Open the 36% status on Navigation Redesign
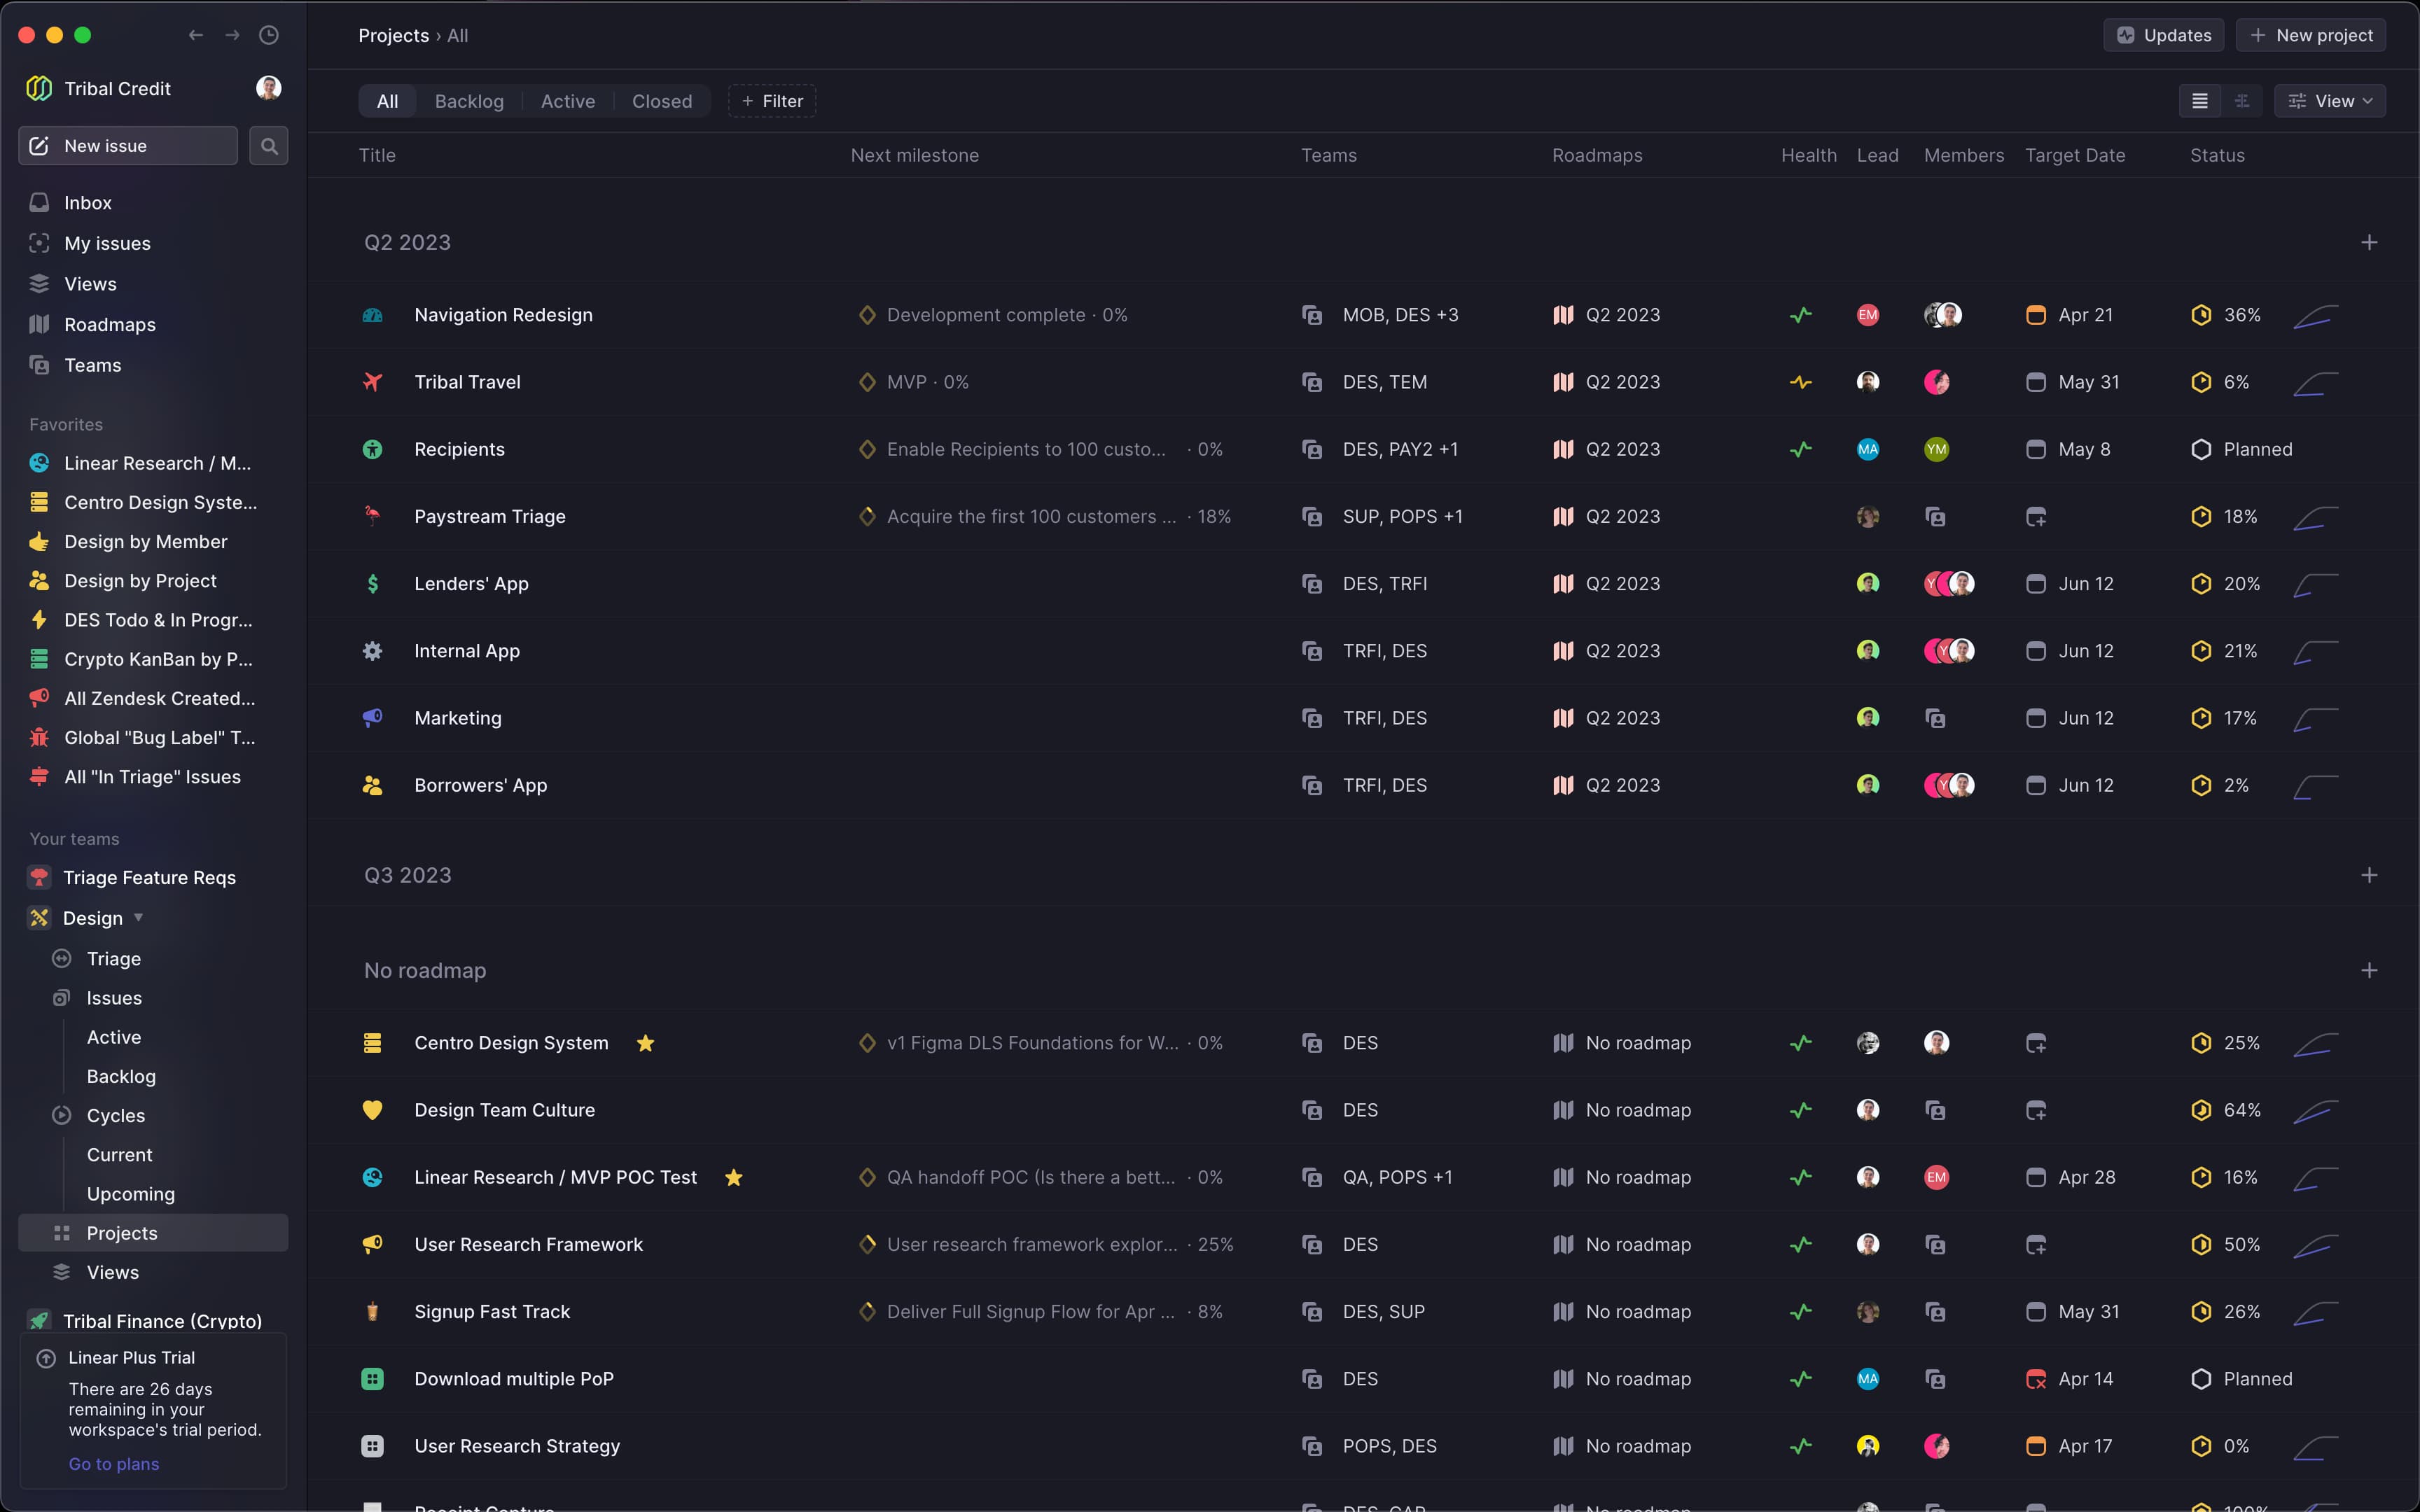Screen dimensions: 2420x1512 coord(2225,315)
